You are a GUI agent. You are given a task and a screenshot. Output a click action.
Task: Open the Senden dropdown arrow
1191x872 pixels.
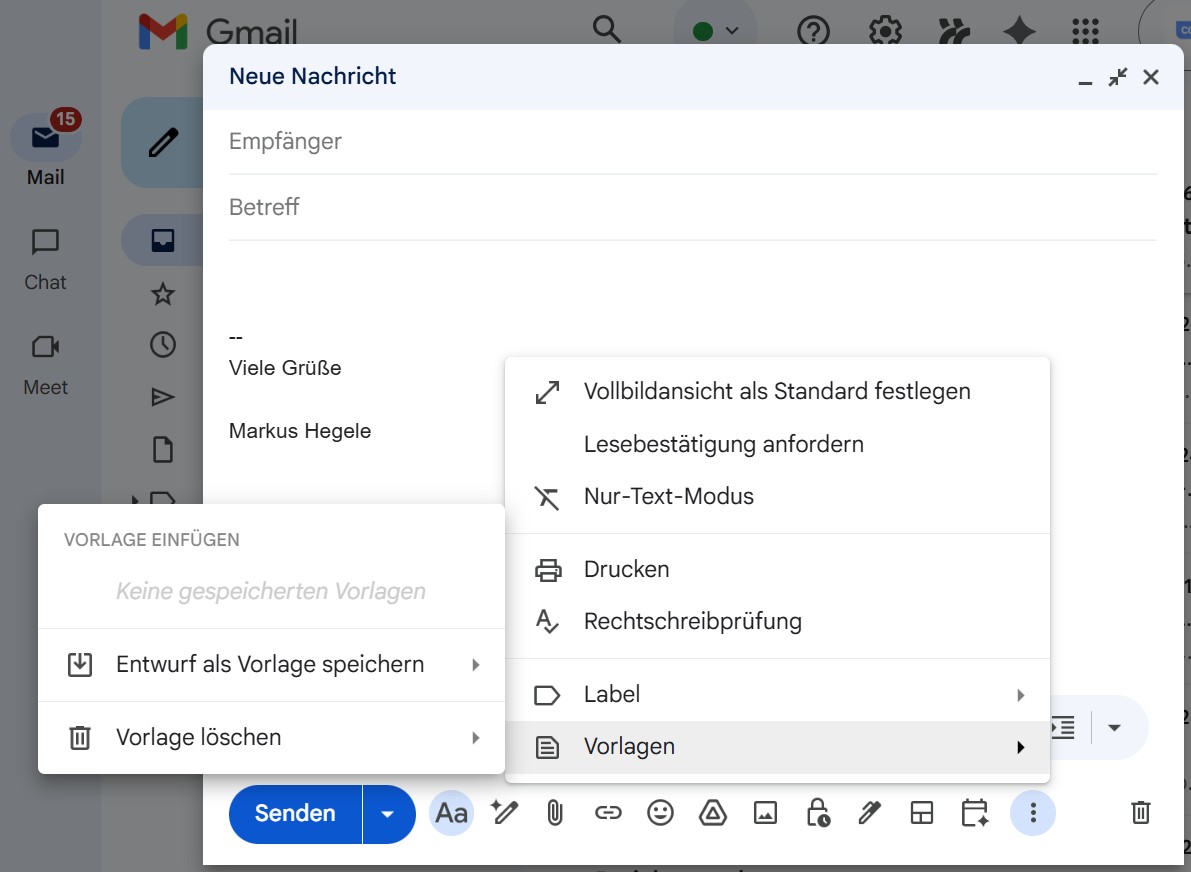point(388,813)
